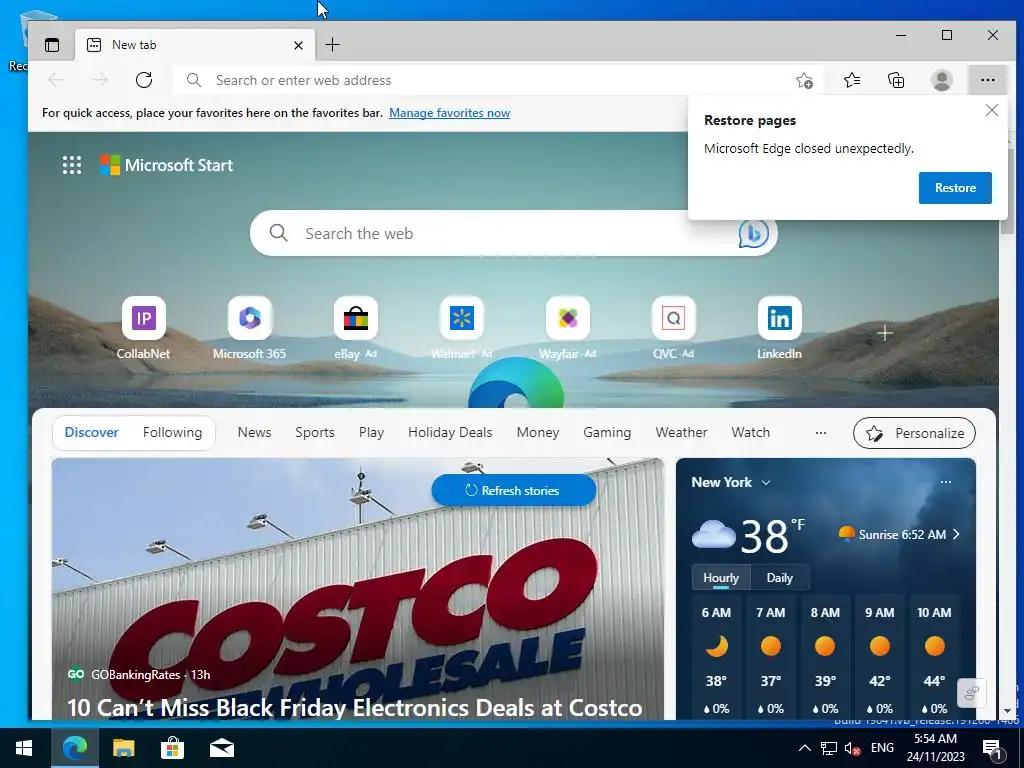1024x768 pixels.
Task: Open File Explorer from taskbar
Action: point(123,748)
